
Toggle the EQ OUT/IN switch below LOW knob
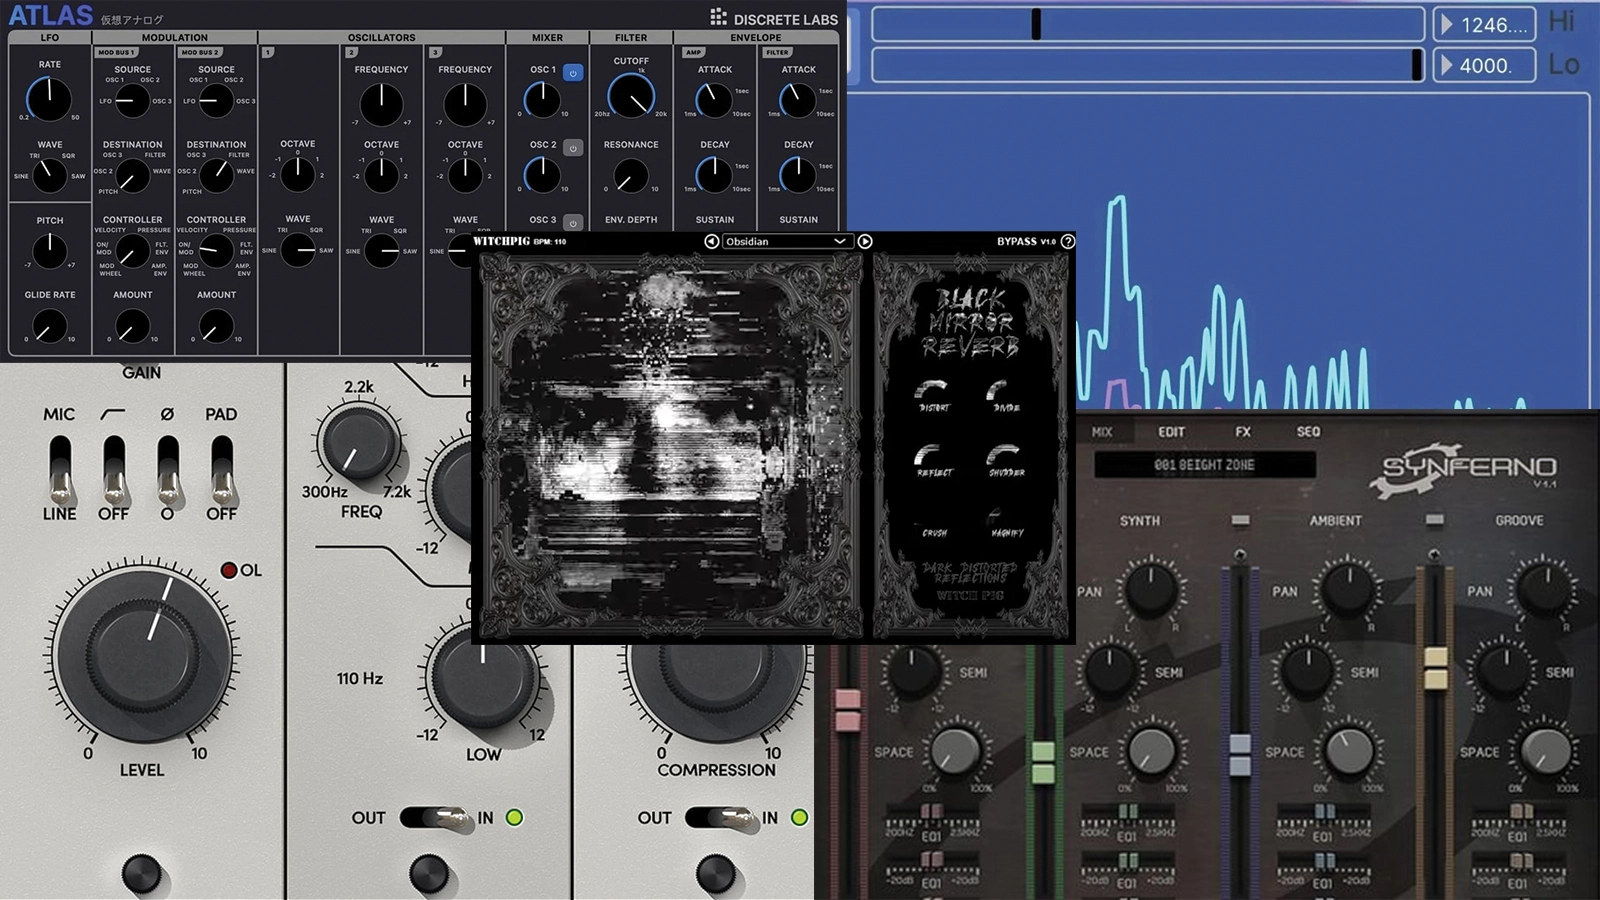(x=435, y=818)
